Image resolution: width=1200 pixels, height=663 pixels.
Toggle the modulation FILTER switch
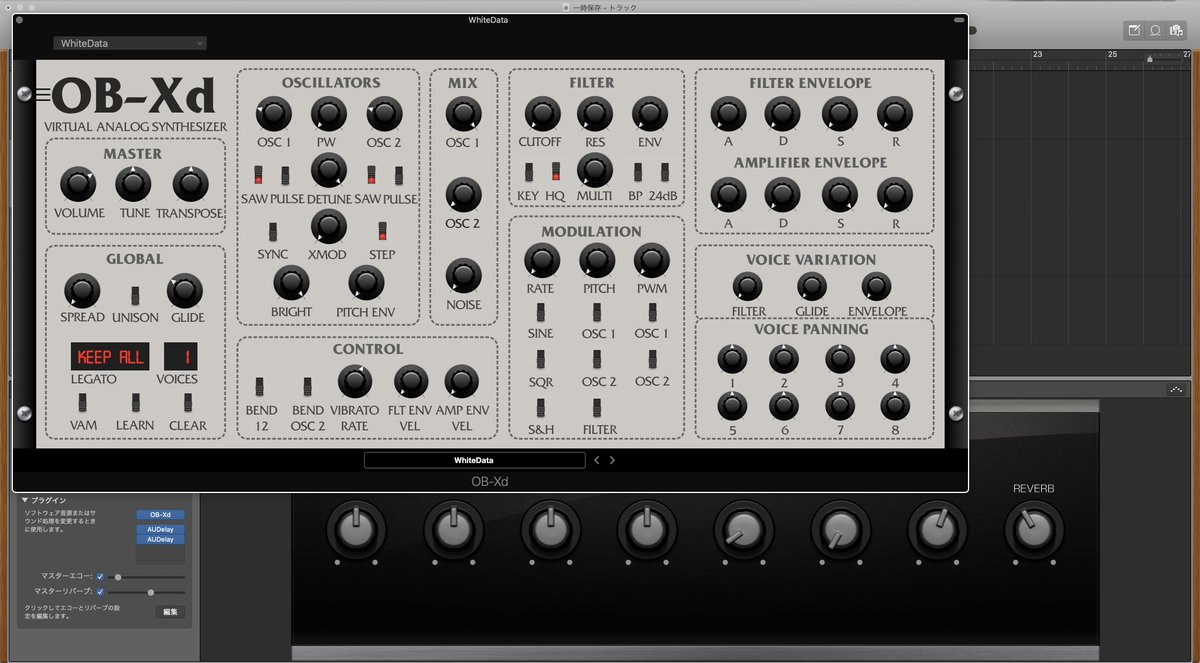[x=597, y=407]
